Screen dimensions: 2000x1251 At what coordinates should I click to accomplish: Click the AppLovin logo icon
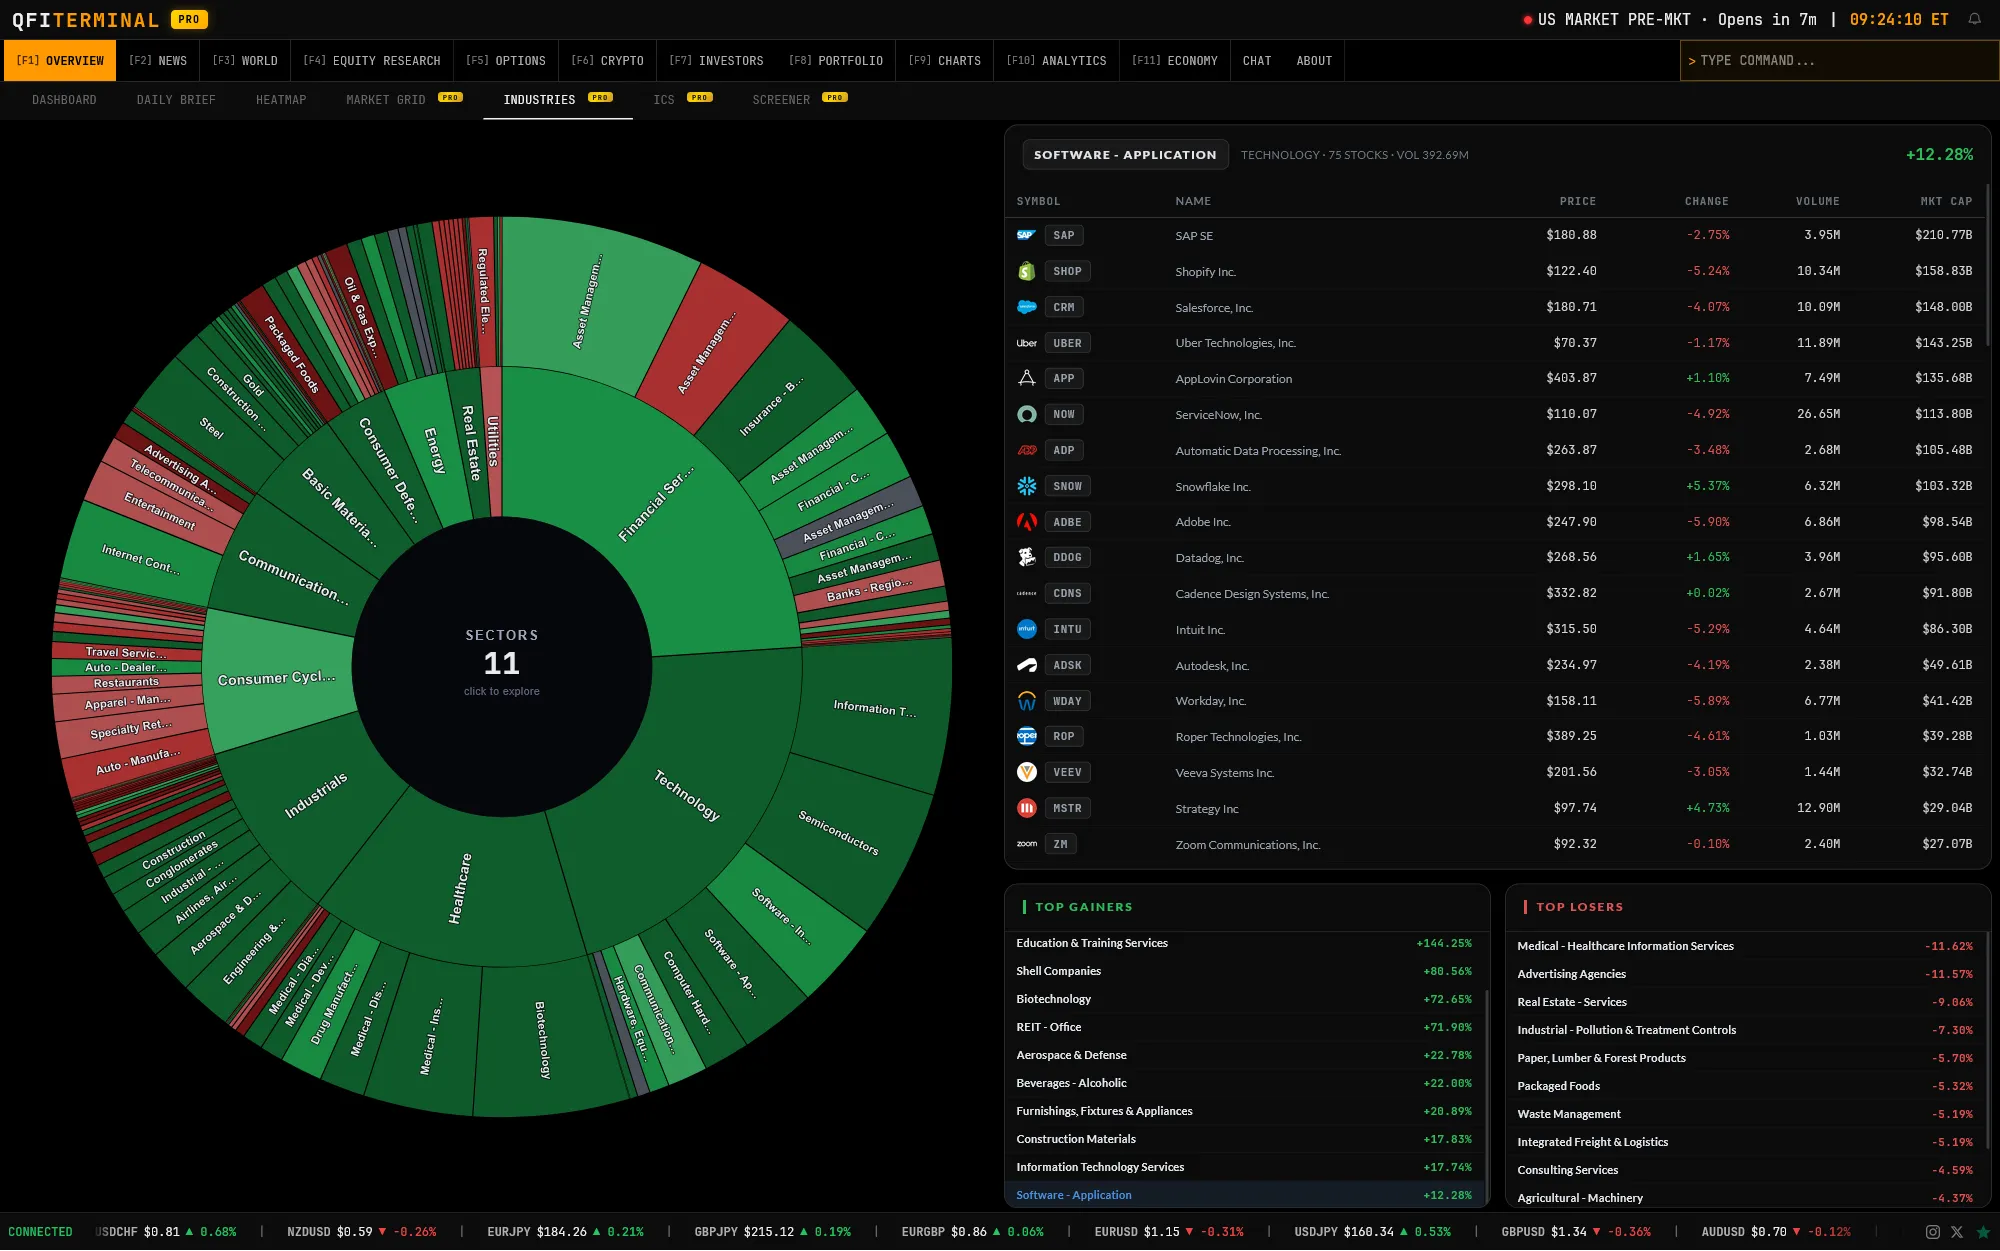[x=1026, y=378]
